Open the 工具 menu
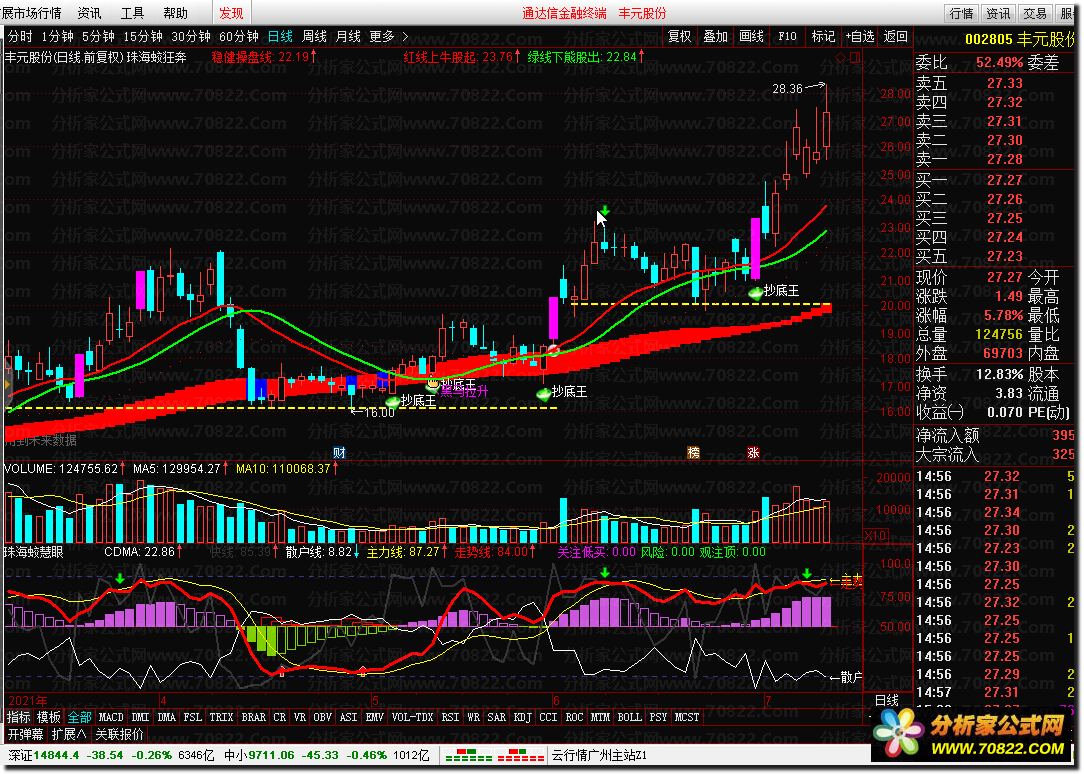 132,13
